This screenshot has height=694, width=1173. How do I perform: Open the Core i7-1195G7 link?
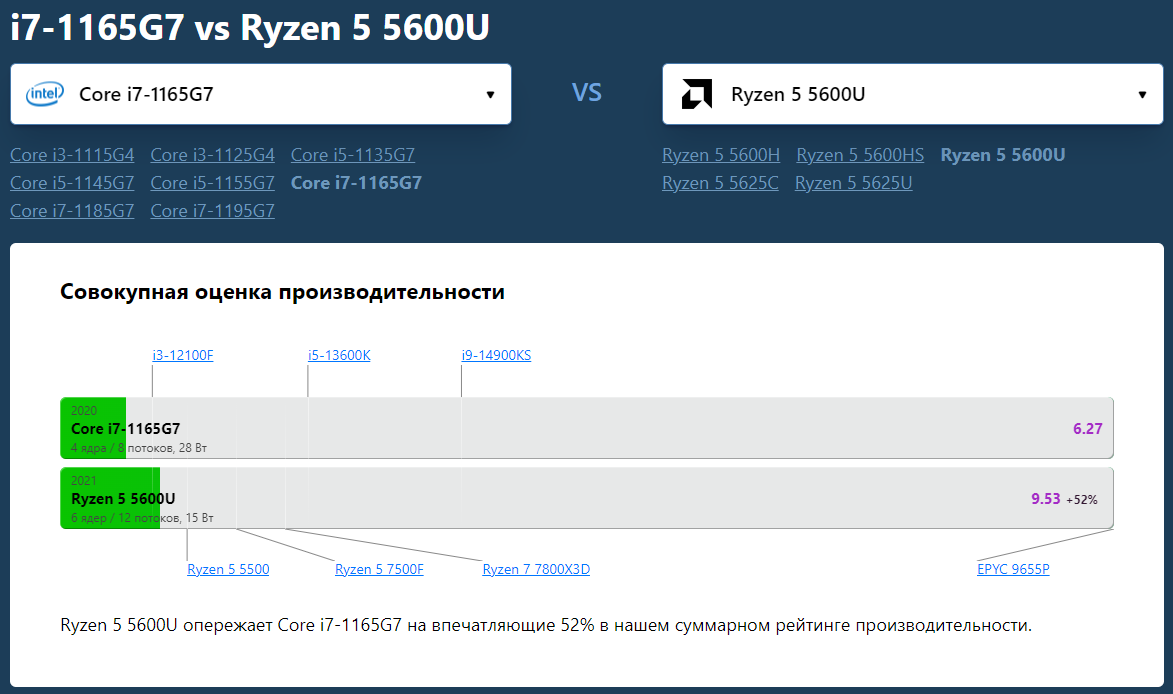pos(212,211)
